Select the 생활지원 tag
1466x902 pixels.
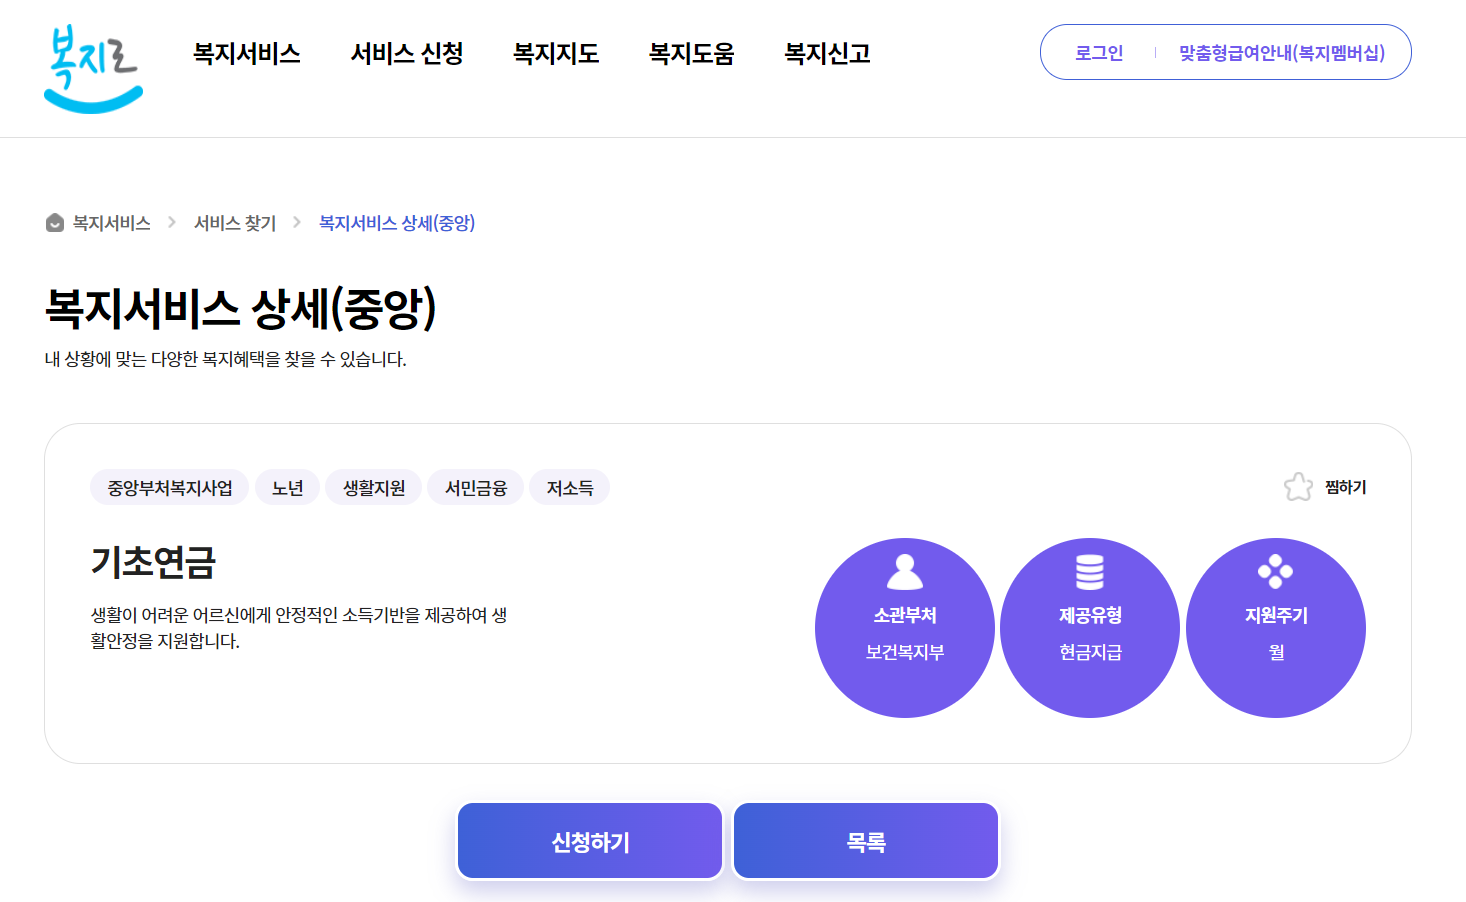coord(374,487)
